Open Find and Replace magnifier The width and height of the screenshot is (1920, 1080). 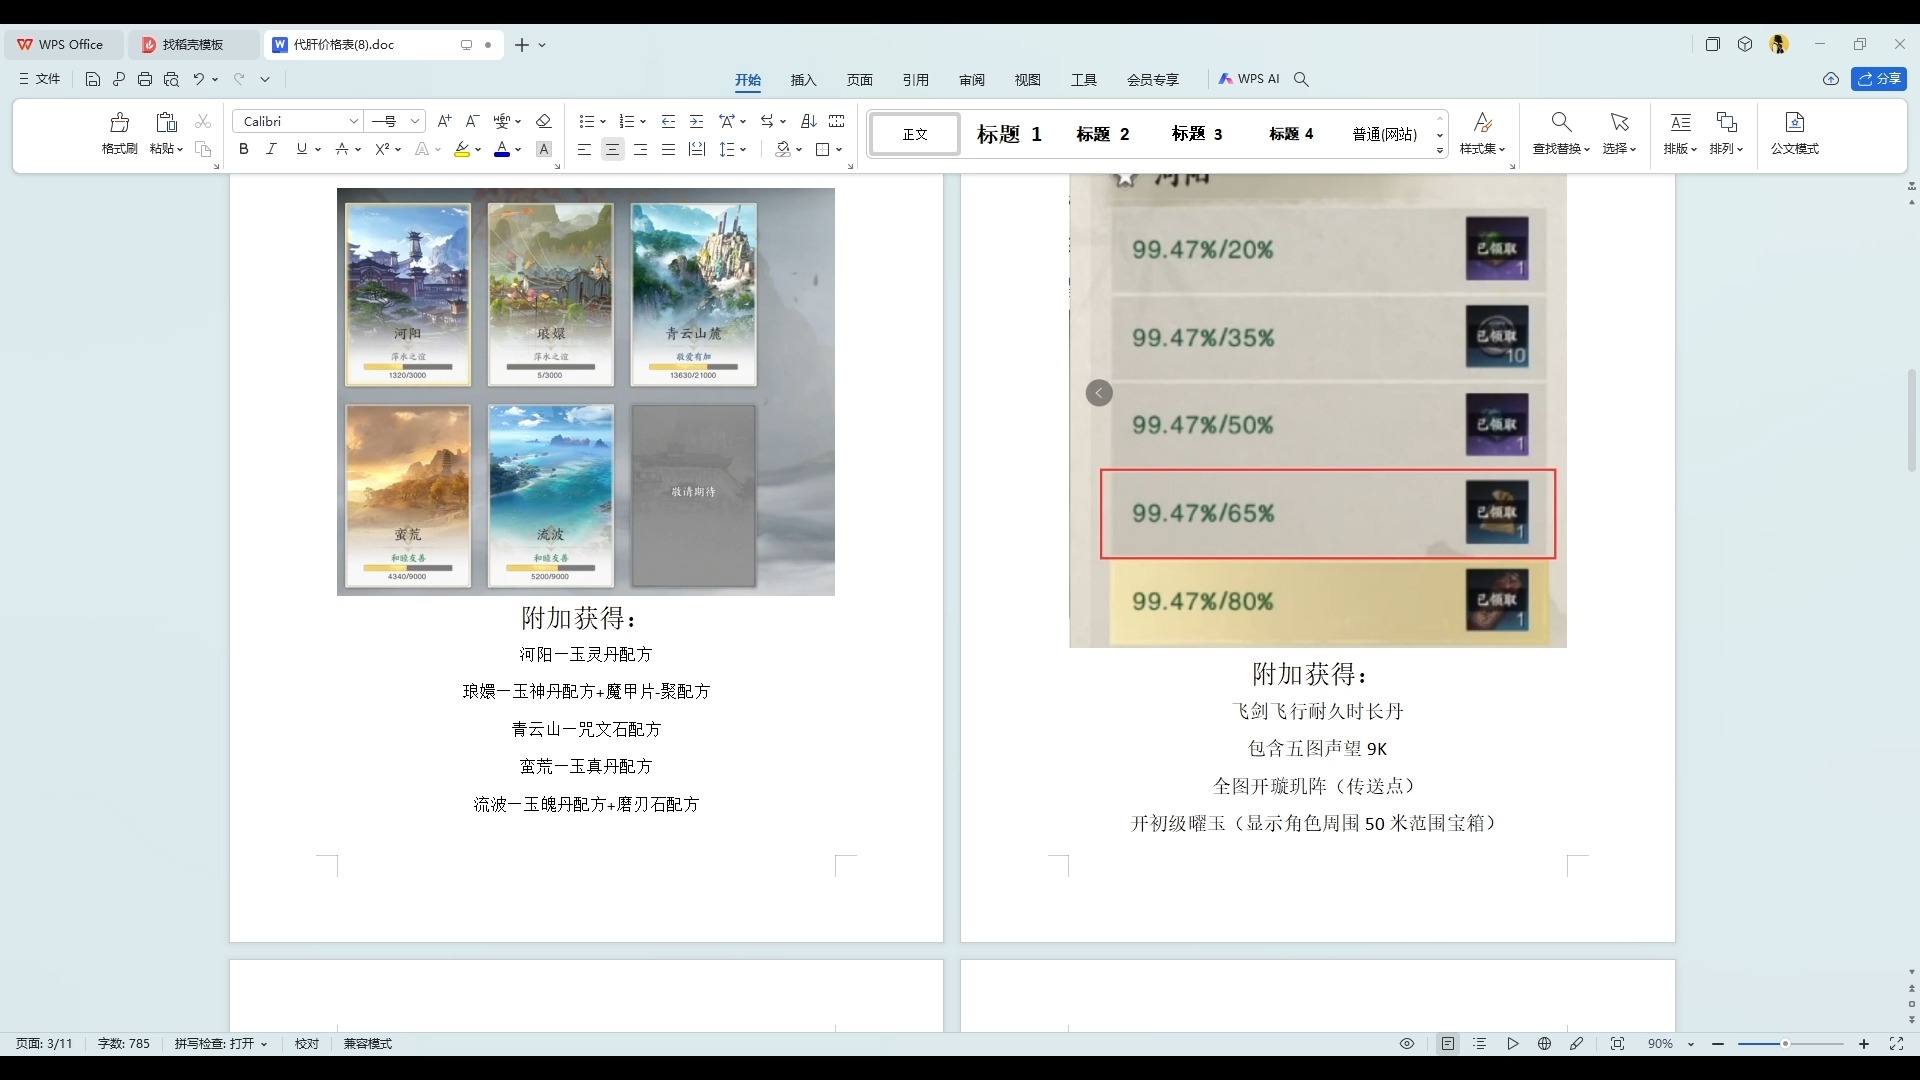(1561, 122)
